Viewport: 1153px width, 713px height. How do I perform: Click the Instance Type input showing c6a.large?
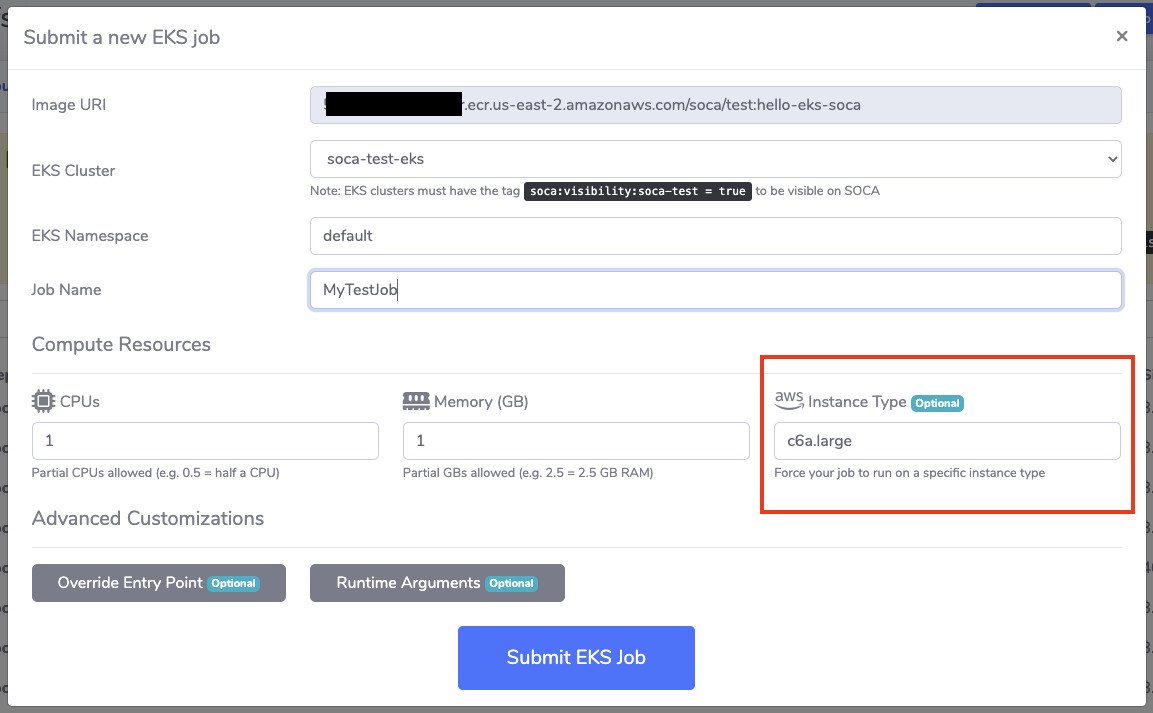[946, 441]
